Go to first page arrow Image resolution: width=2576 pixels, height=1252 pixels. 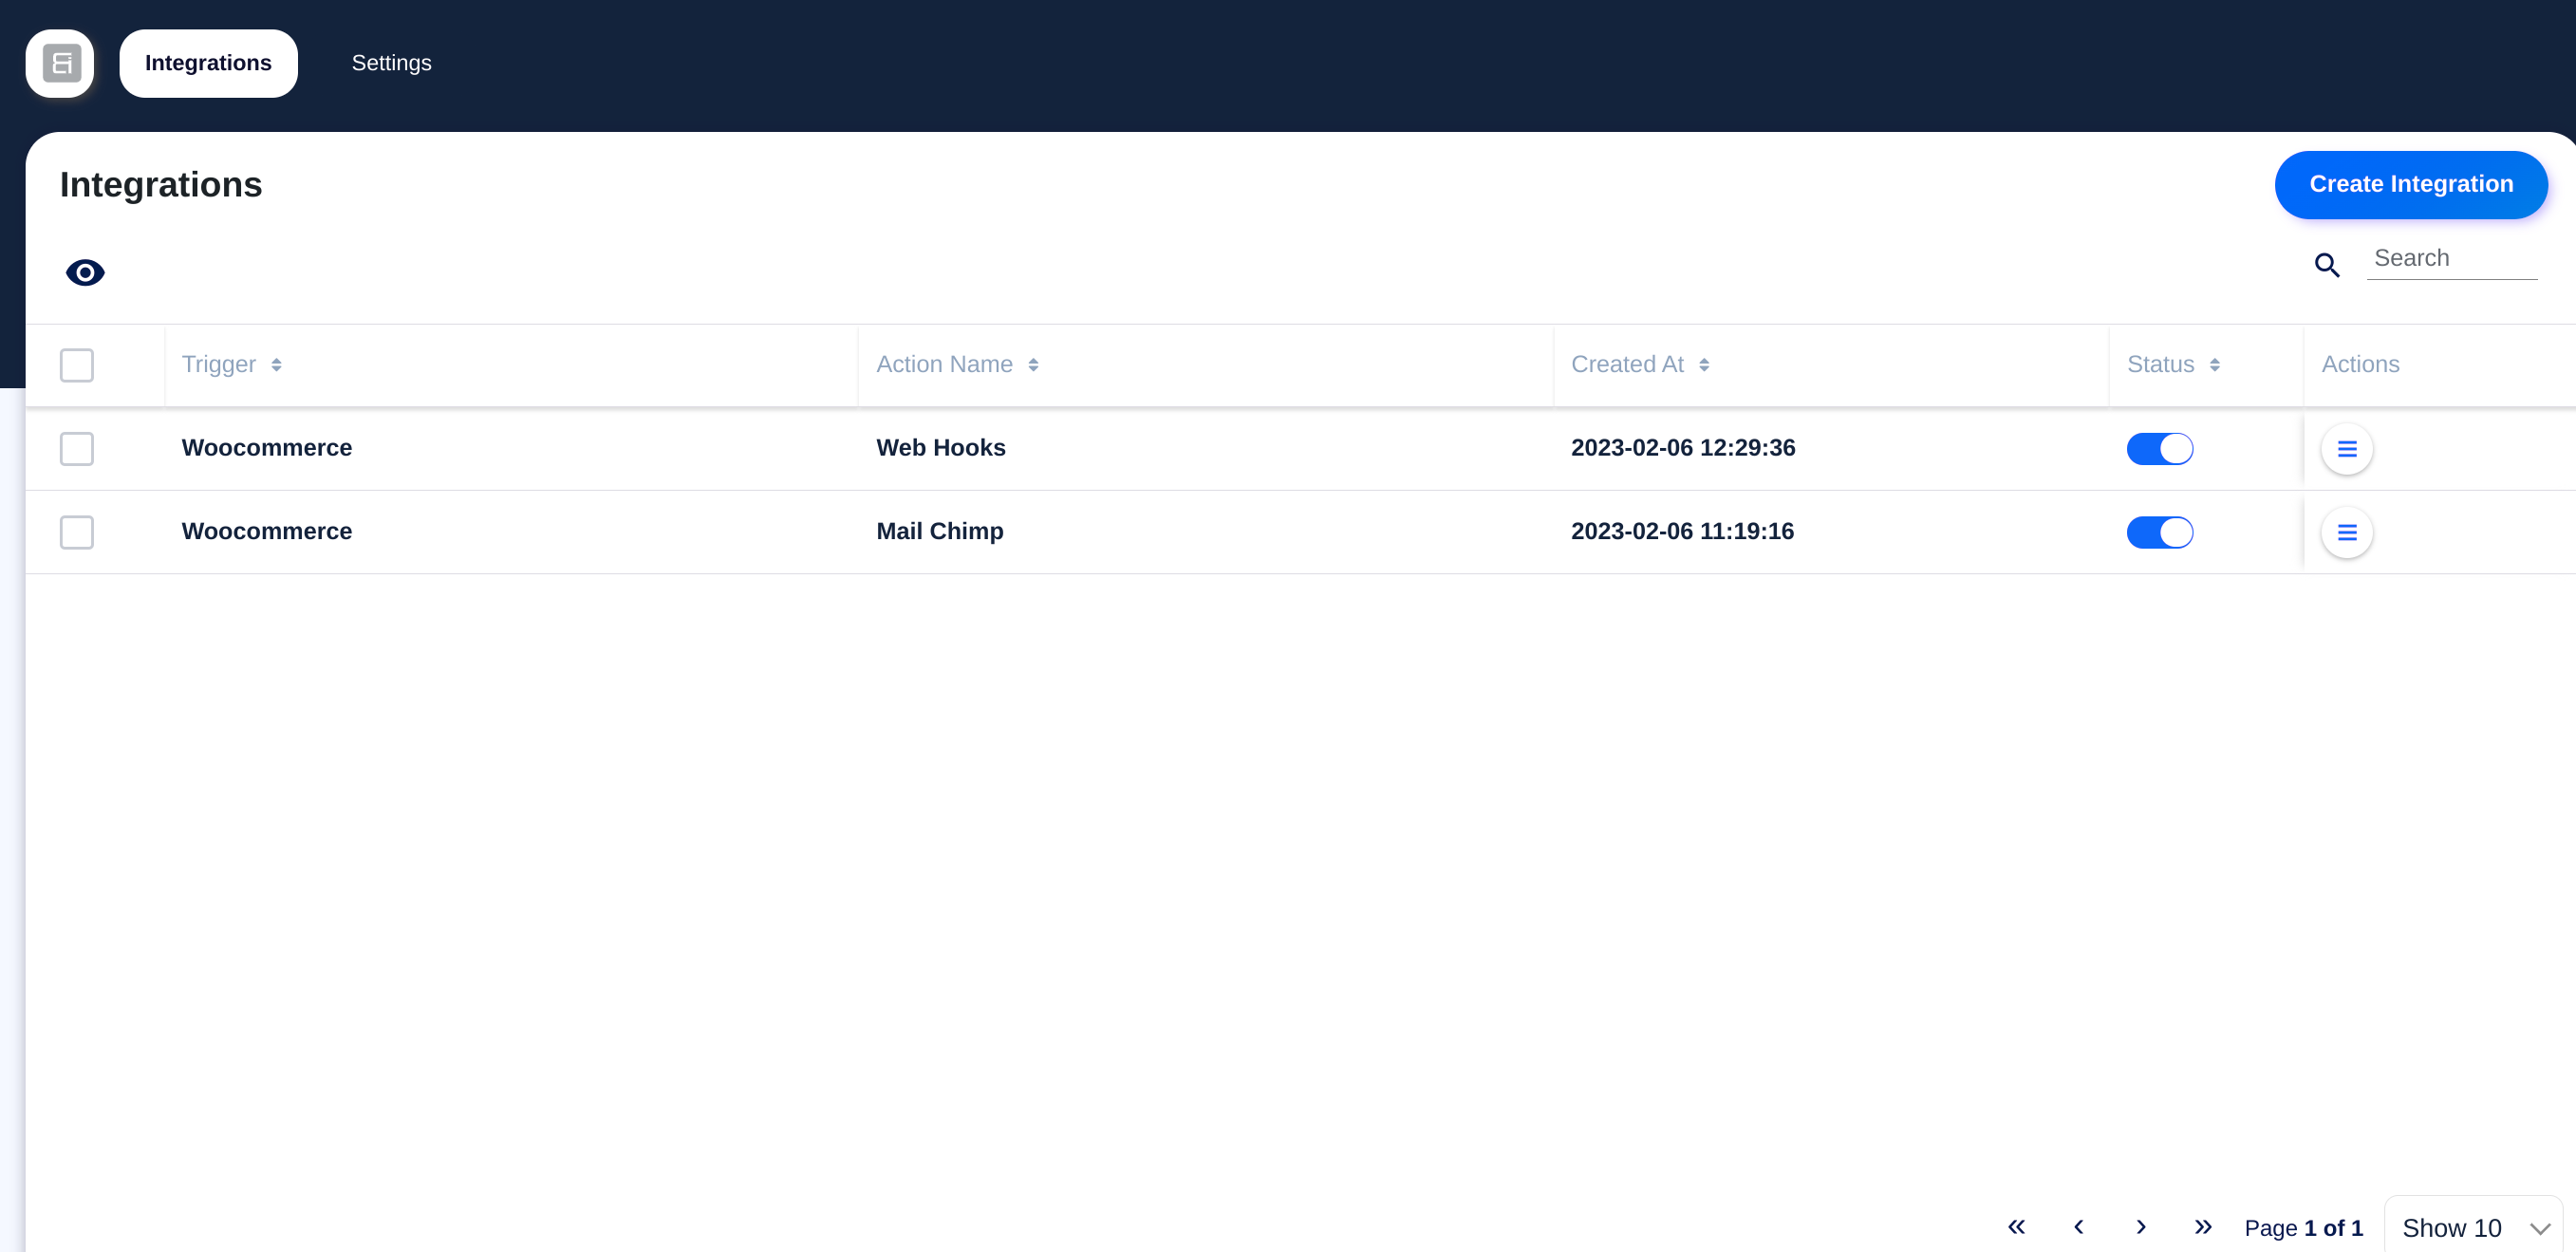2016,1227
